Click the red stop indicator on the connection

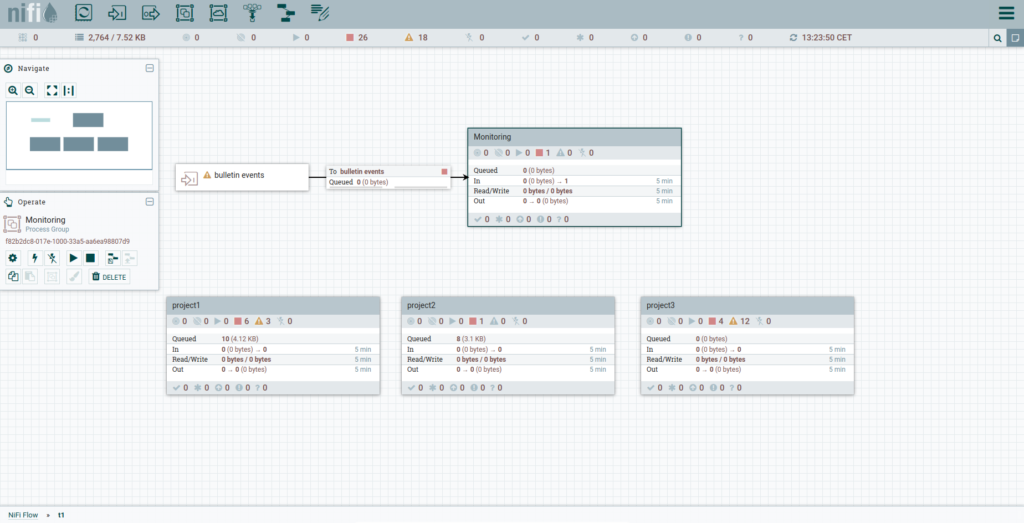445,172
